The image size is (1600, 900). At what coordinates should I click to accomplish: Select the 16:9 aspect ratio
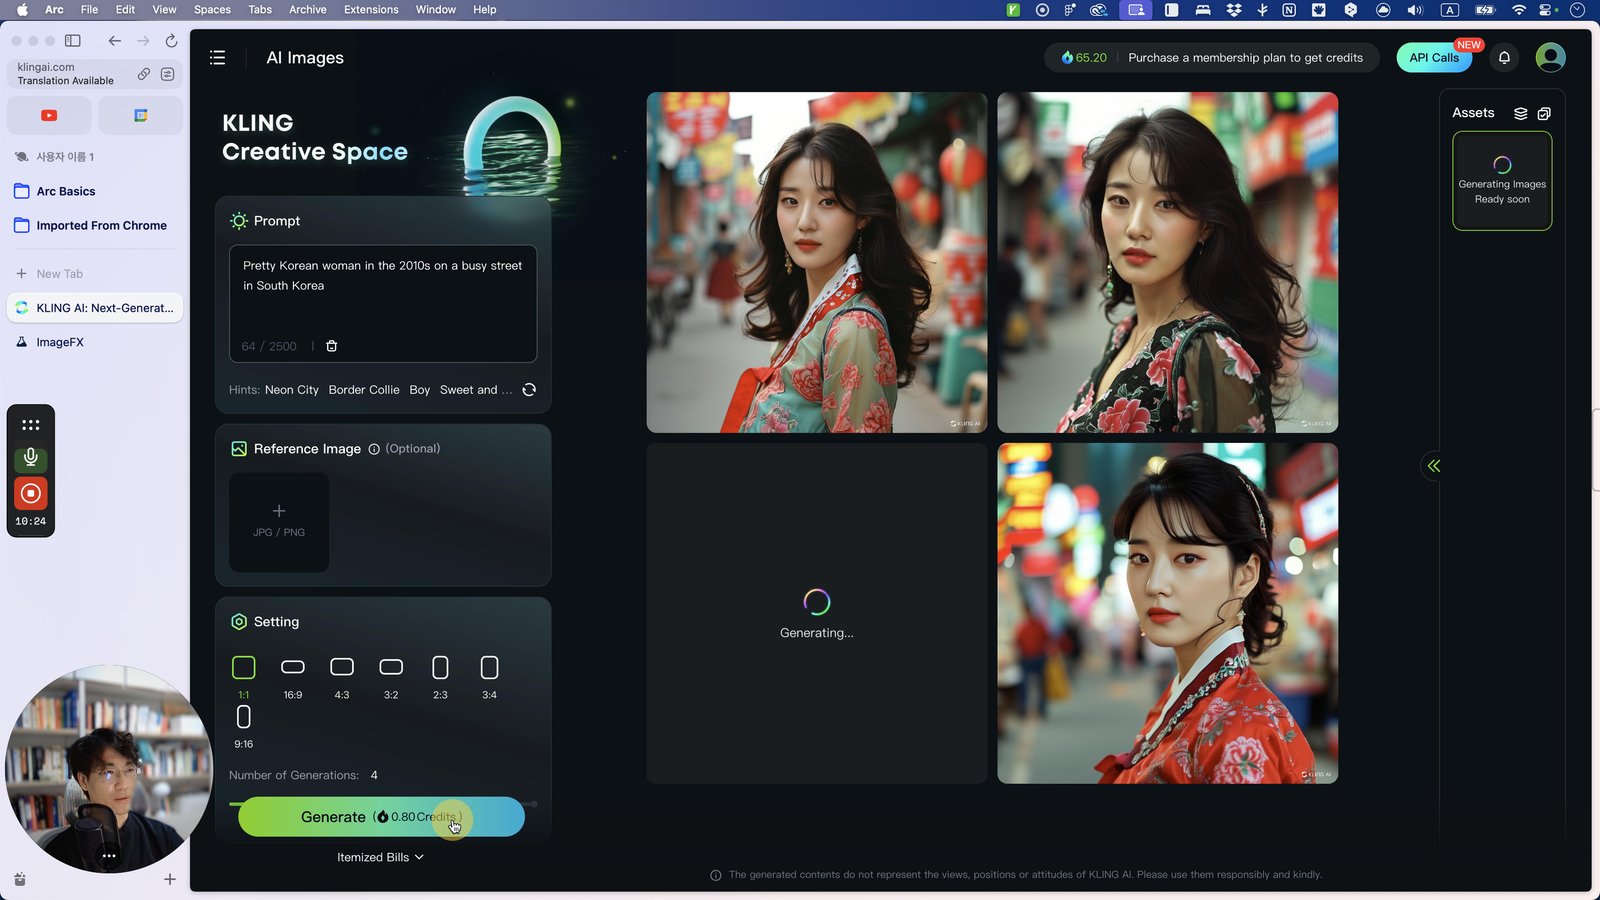(x=292, y=677)
